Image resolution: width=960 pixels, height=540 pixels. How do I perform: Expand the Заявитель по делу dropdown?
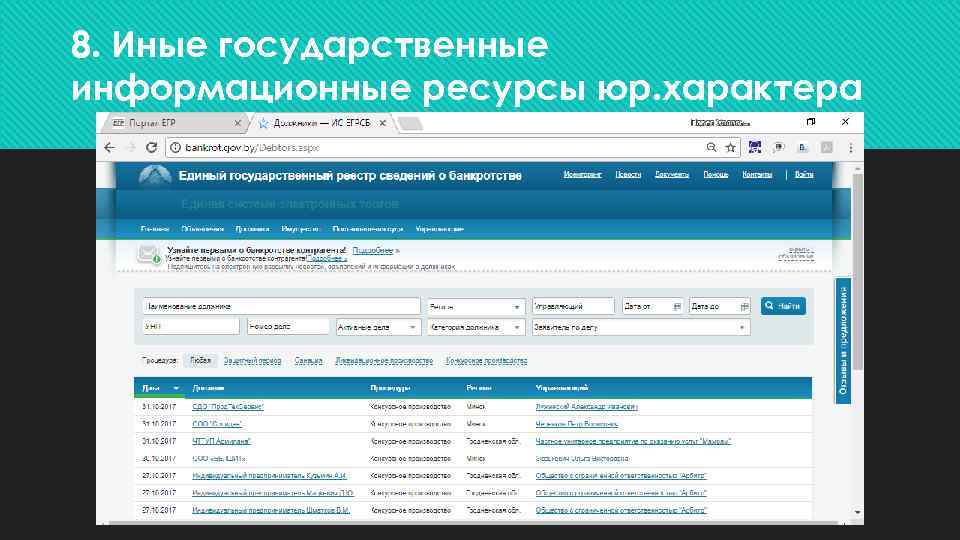[641, 327]
